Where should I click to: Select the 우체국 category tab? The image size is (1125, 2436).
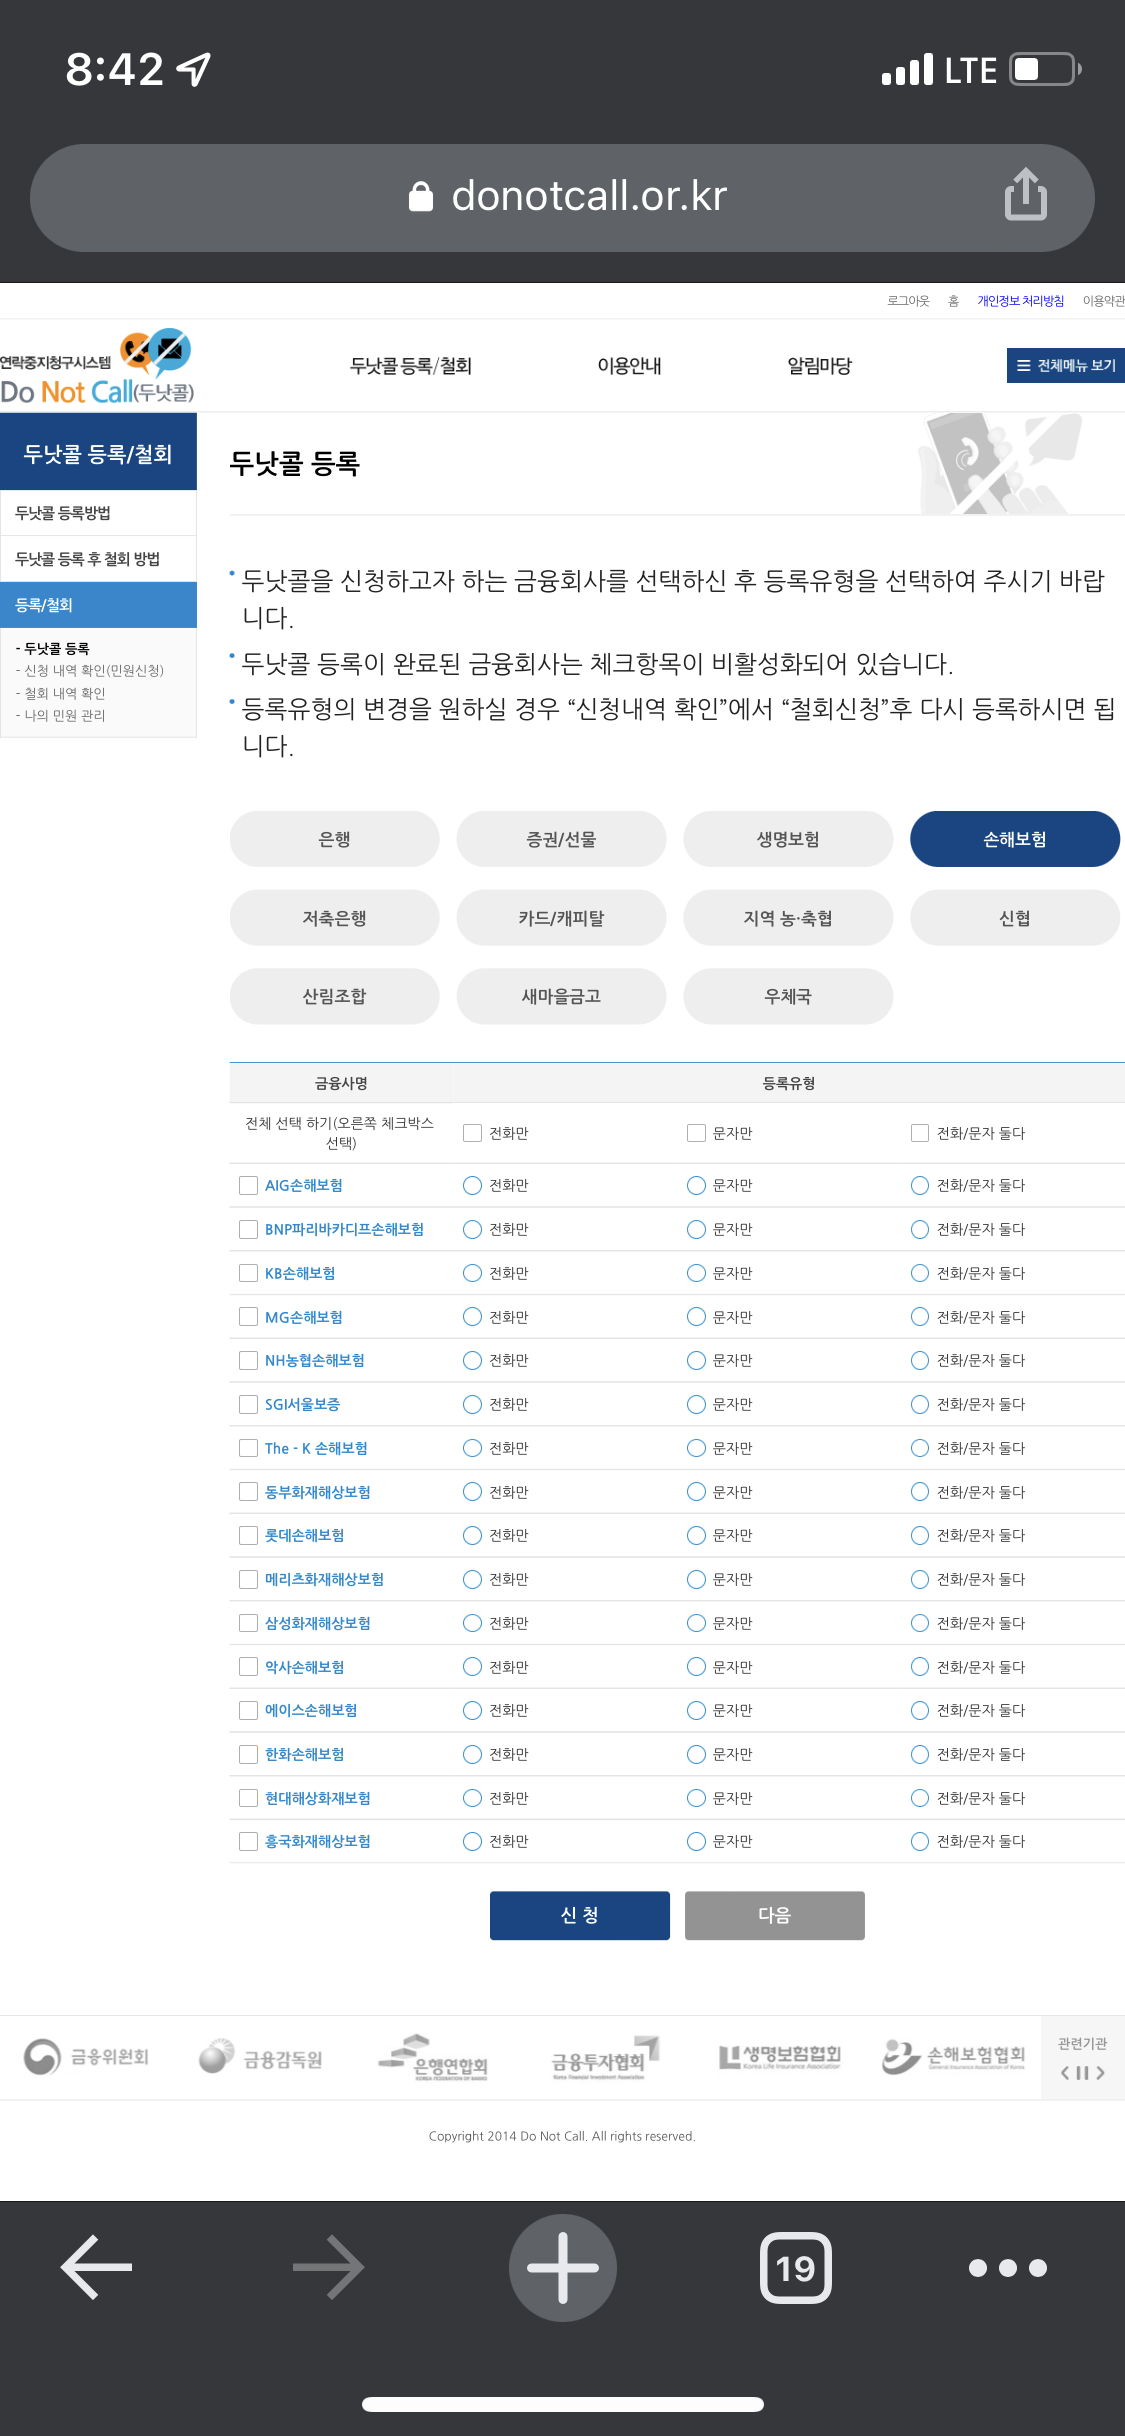point(788,996)
